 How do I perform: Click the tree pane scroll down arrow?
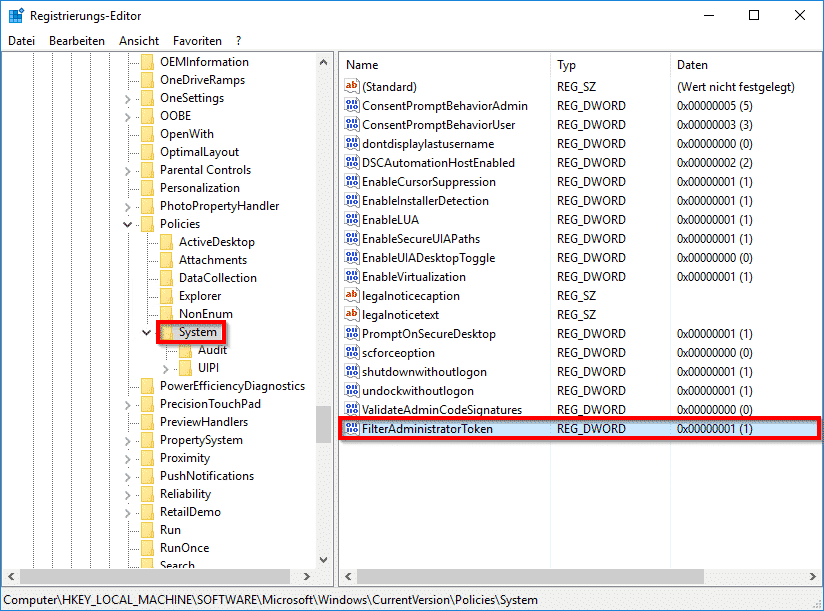click(324, 560)
